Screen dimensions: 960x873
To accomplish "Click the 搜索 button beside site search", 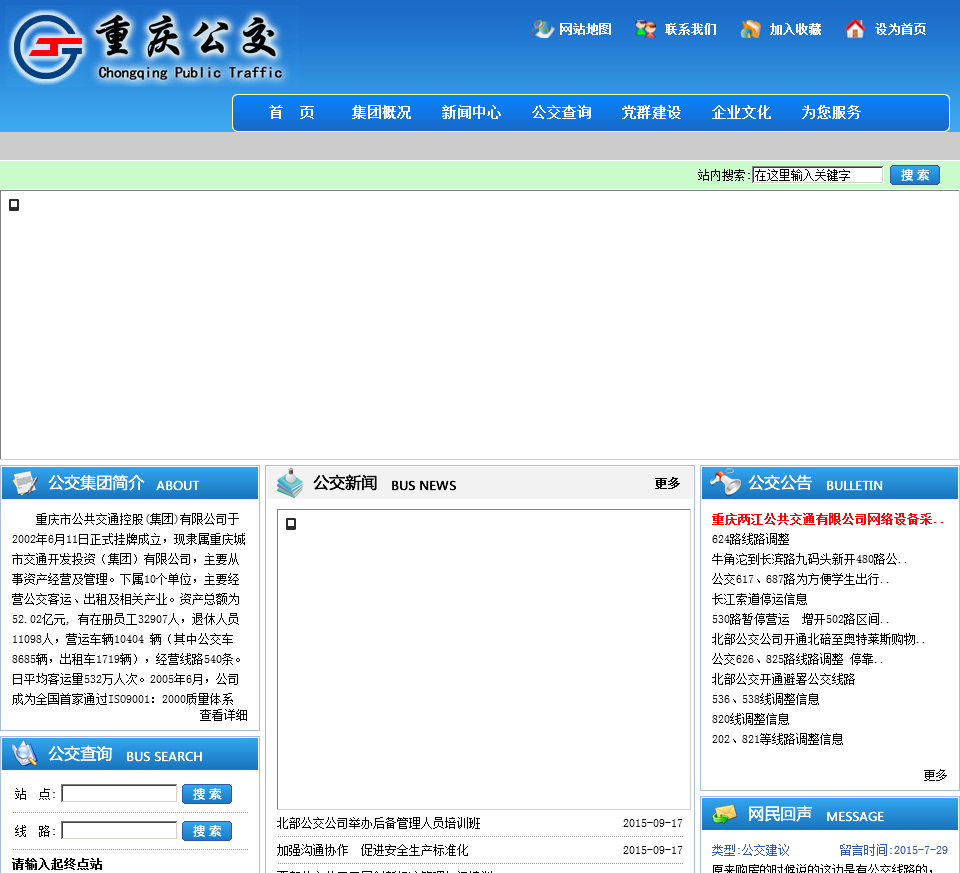I will [915, 175].
